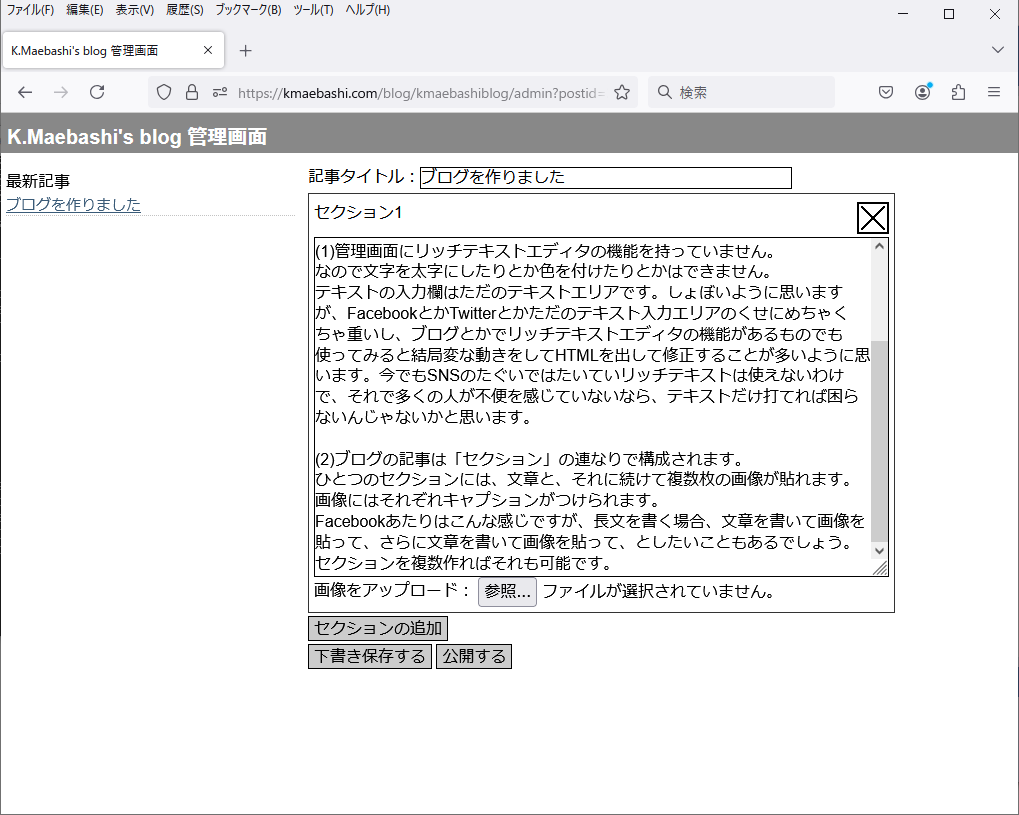Click the Firefox account profile icon
1019x815 pixels.
pos(922,92)
